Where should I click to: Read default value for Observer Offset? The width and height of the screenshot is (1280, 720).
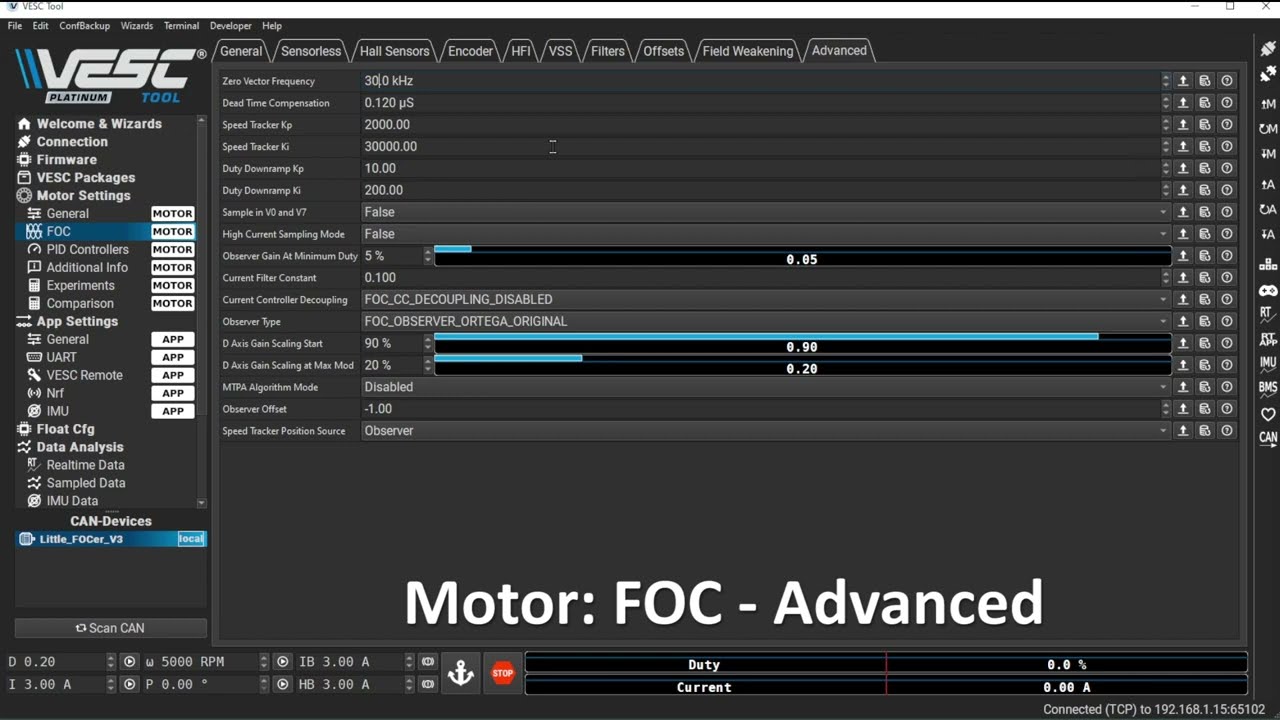click(x=1205, y=409)
